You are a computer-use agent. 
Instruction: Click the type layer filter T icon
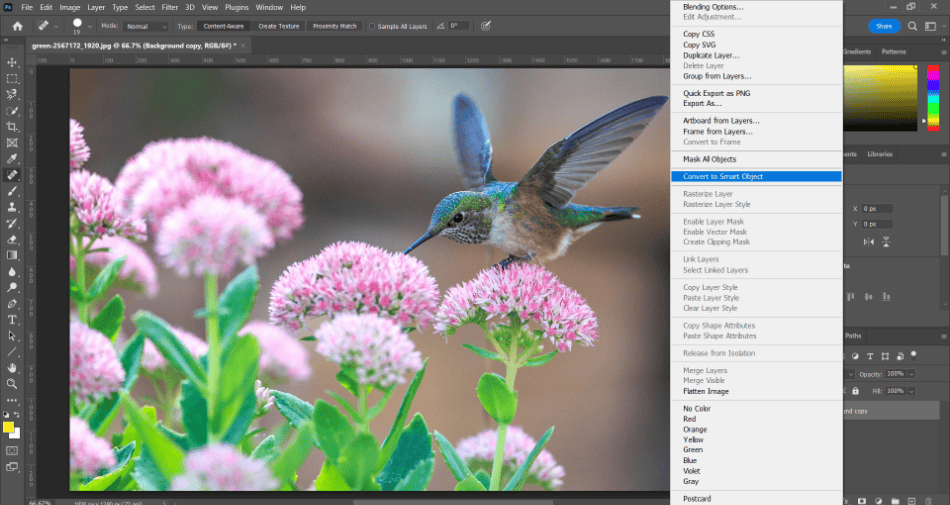[x=870, y=356]
